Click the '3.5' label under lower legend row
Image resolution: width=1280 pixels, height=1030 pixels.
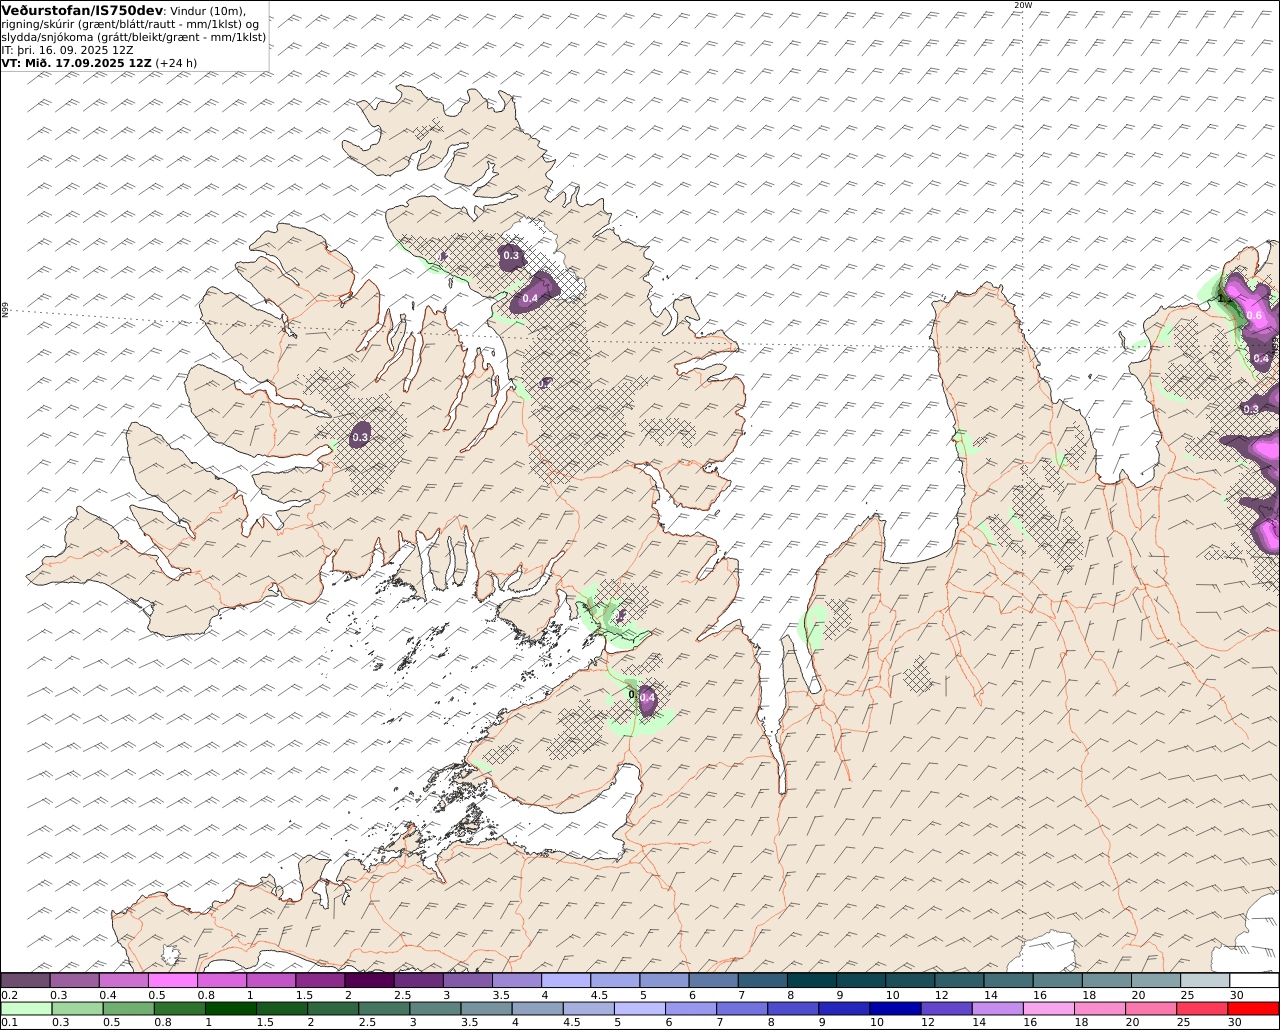pyautogui.click(x=469, y=1022)
